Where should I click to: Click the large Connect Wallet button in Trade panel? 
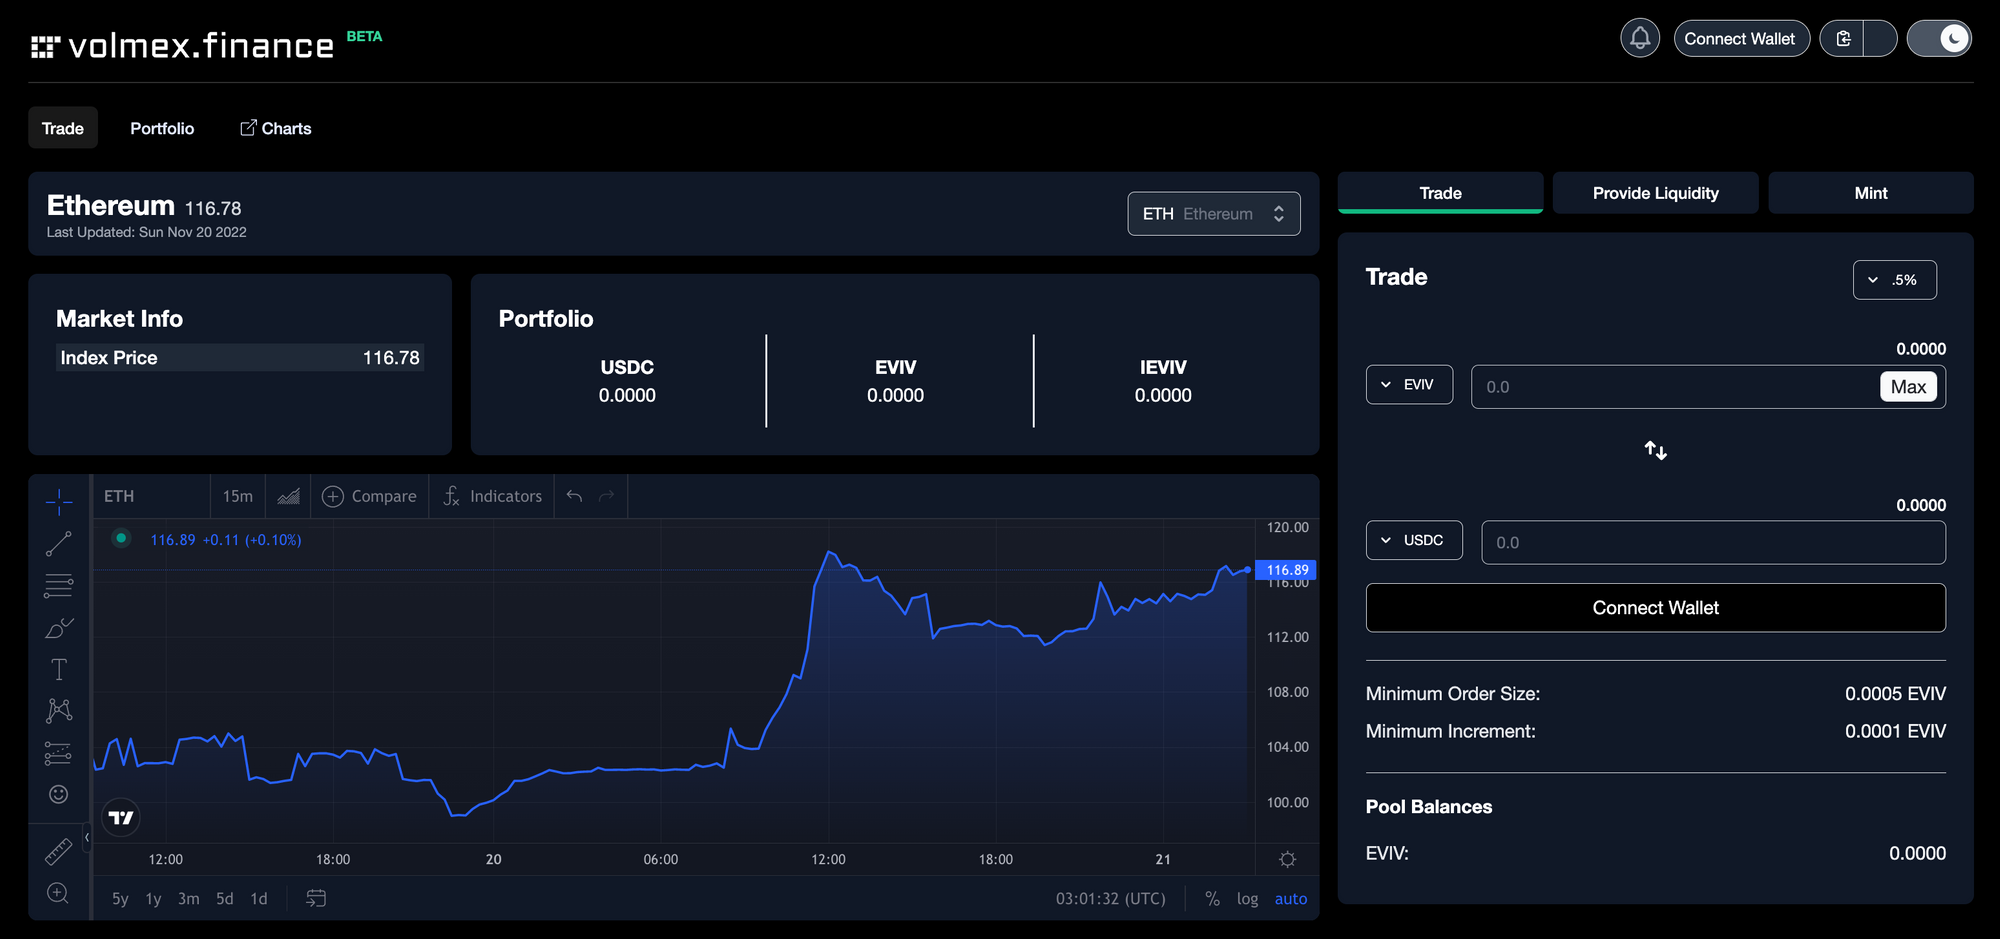tap(1656, 608)
